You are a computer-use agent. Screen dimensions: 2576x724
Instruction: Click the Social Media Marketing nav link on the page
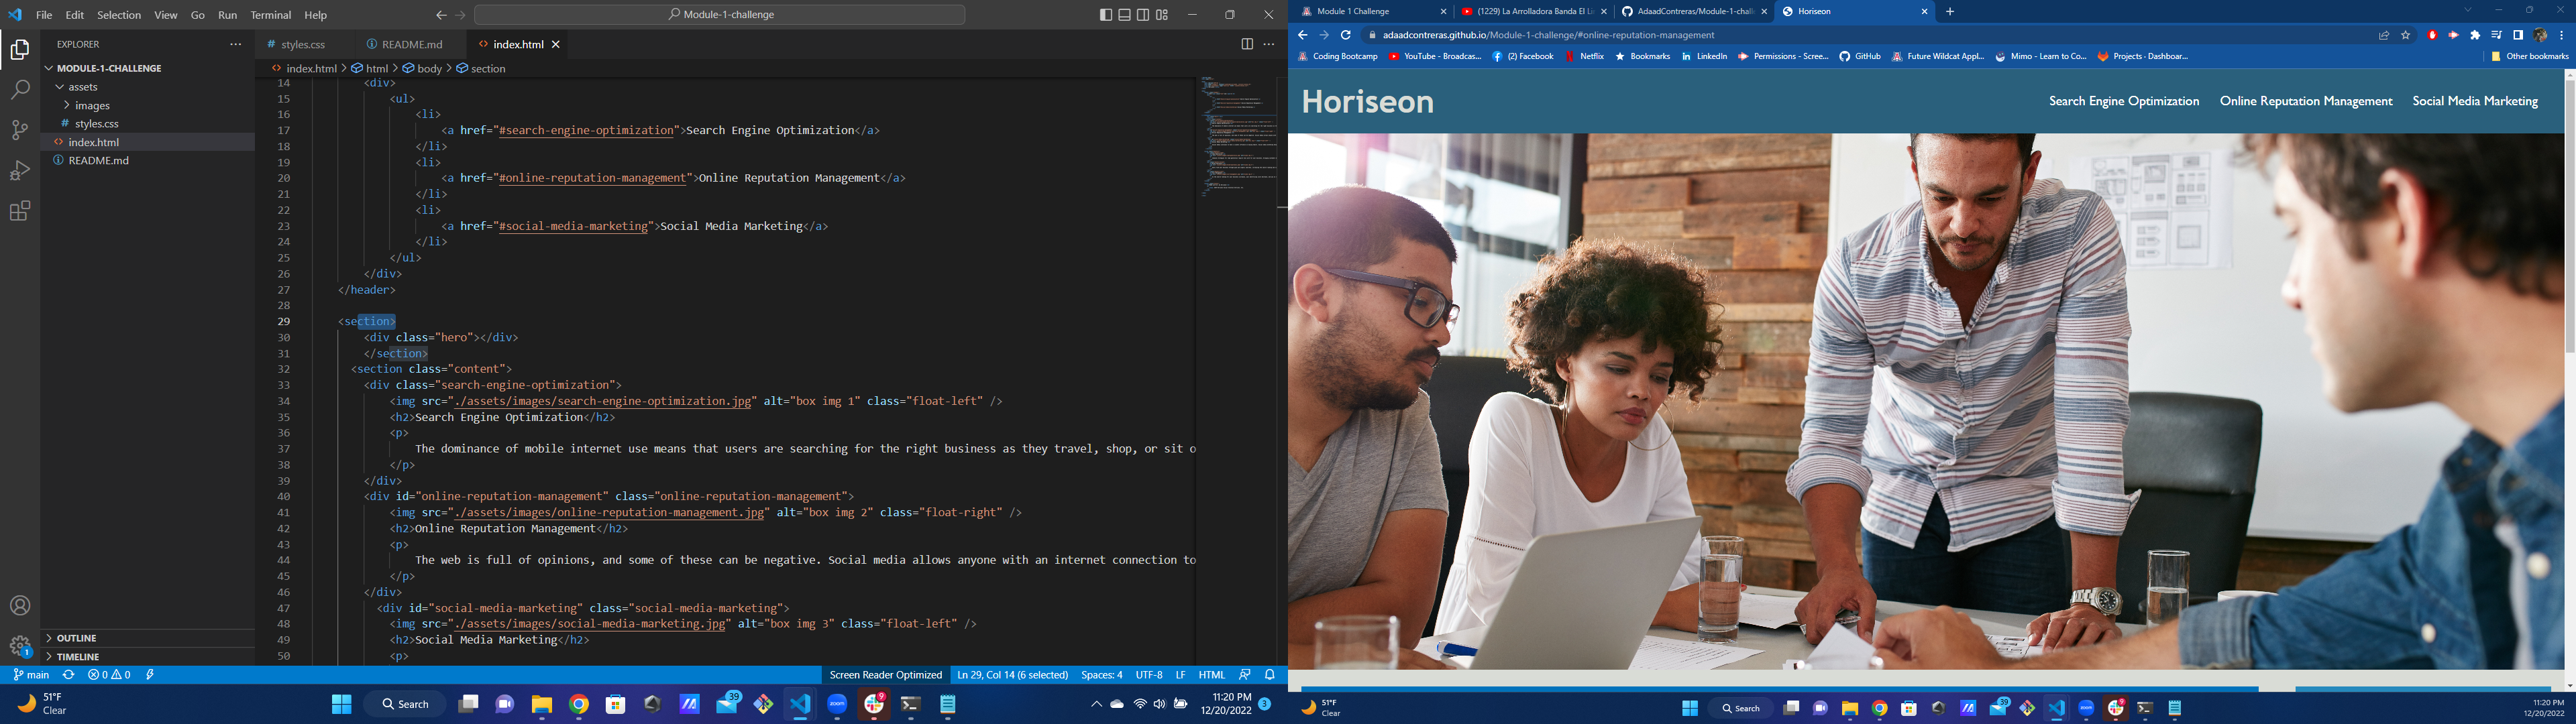click(x=2475, y=101)
